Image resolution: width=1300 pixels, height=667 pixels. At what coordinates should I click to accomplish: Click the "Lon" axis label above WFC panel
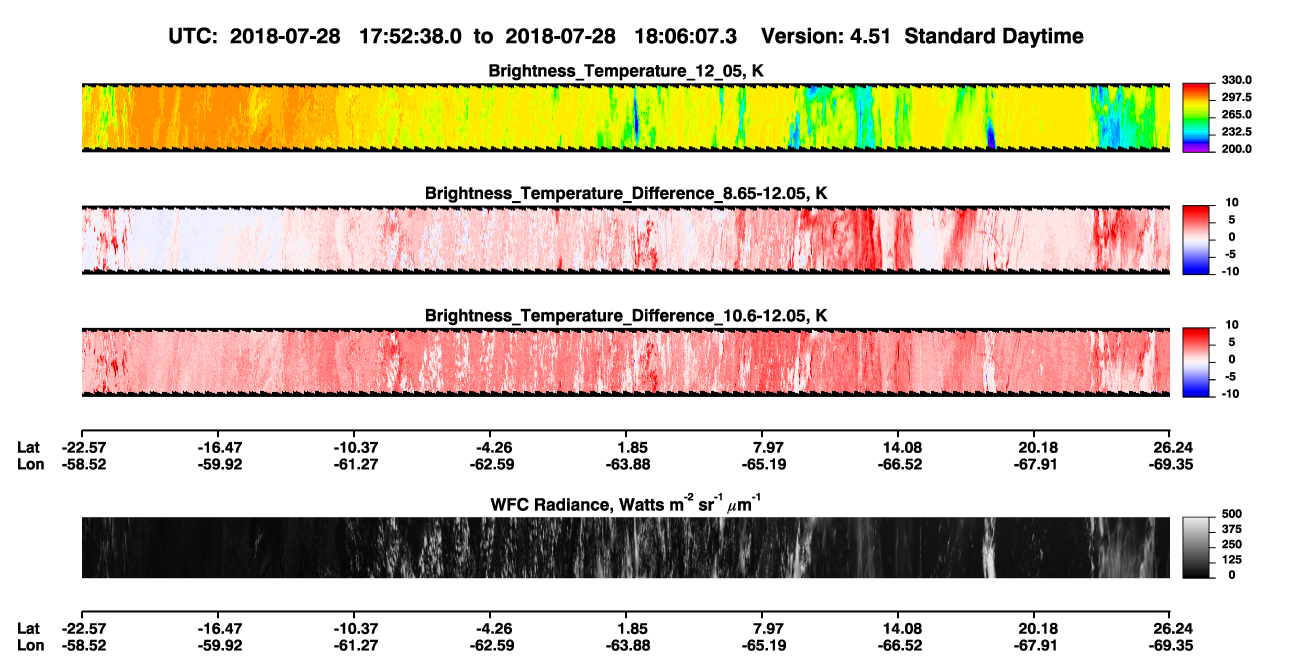click(29, 464)
